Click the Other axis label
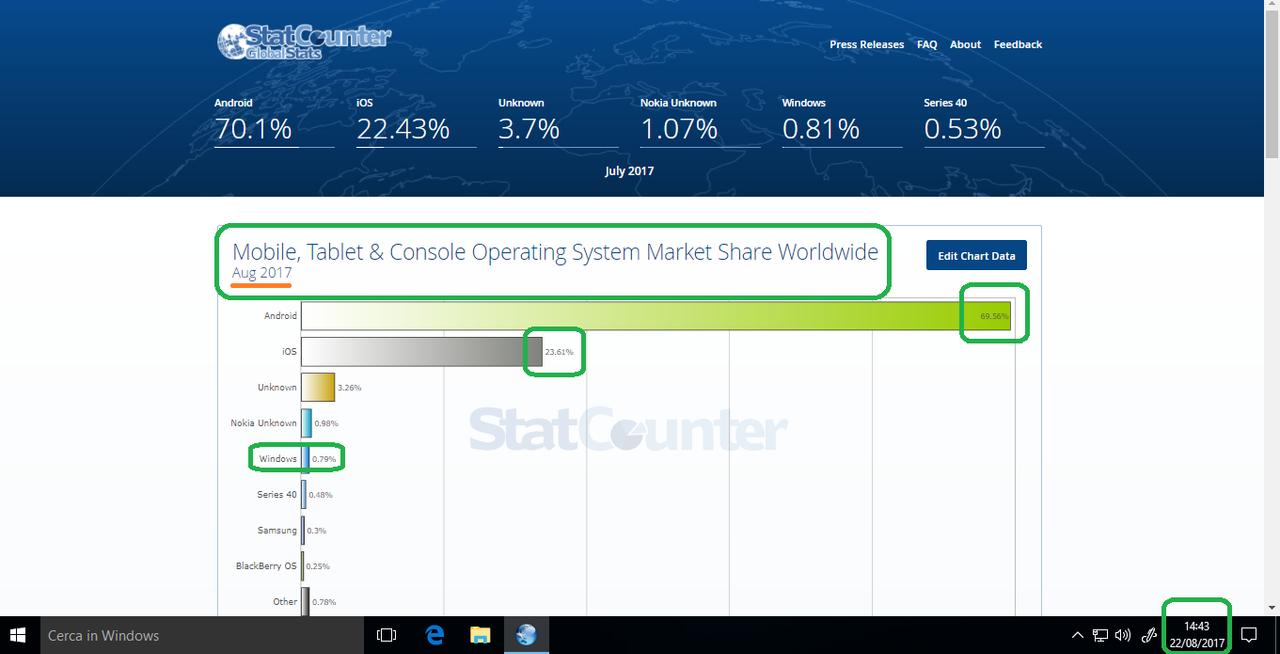Image resolution: width=1280 pixels, height=654 pixels. click(x=285, y=602)
